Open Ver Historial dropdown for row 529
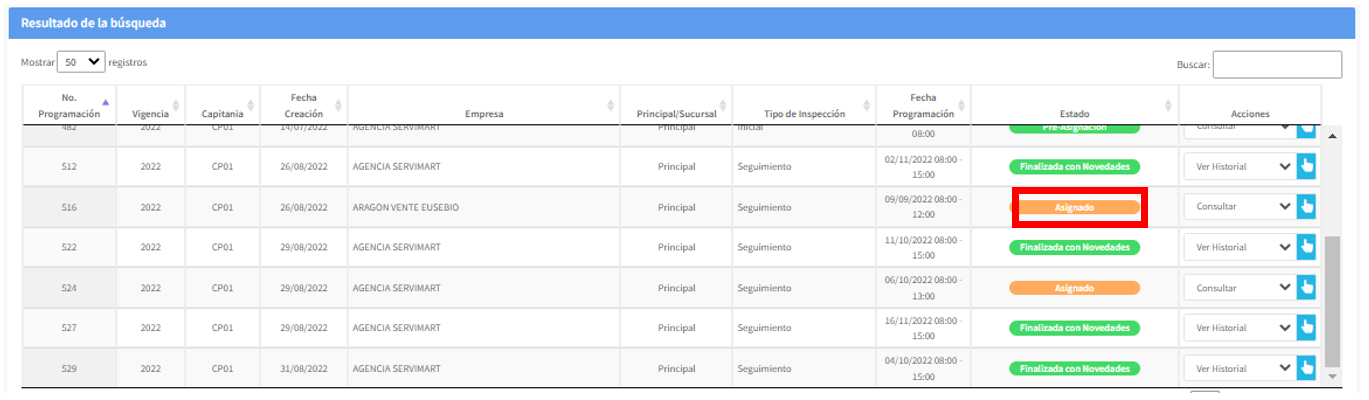The width and height of the screenshot is (1369, 400). [1239, 368]
